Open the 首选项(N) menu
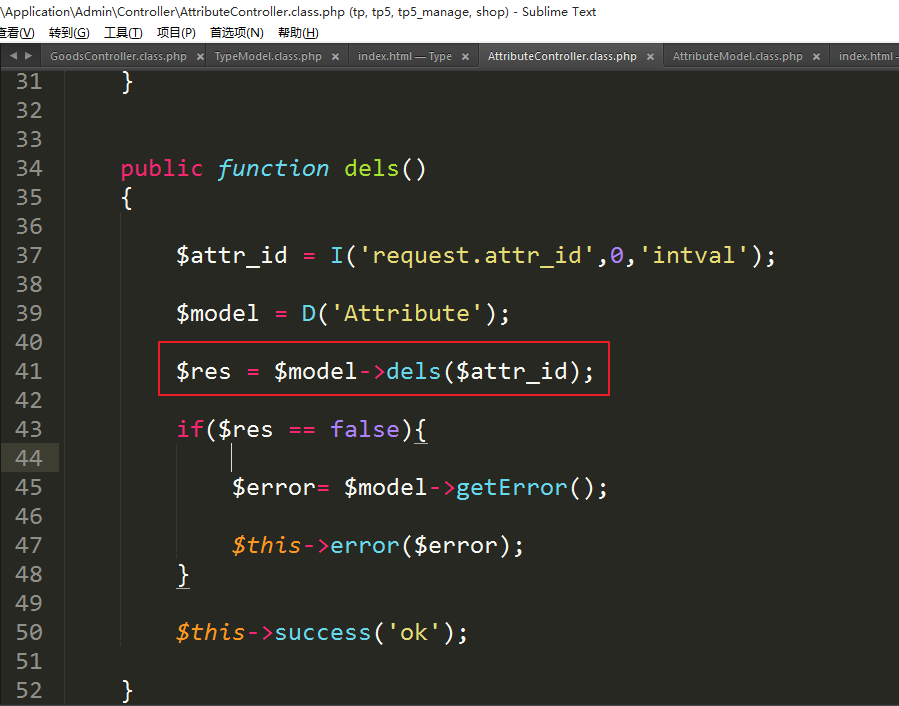 [236, 33]
